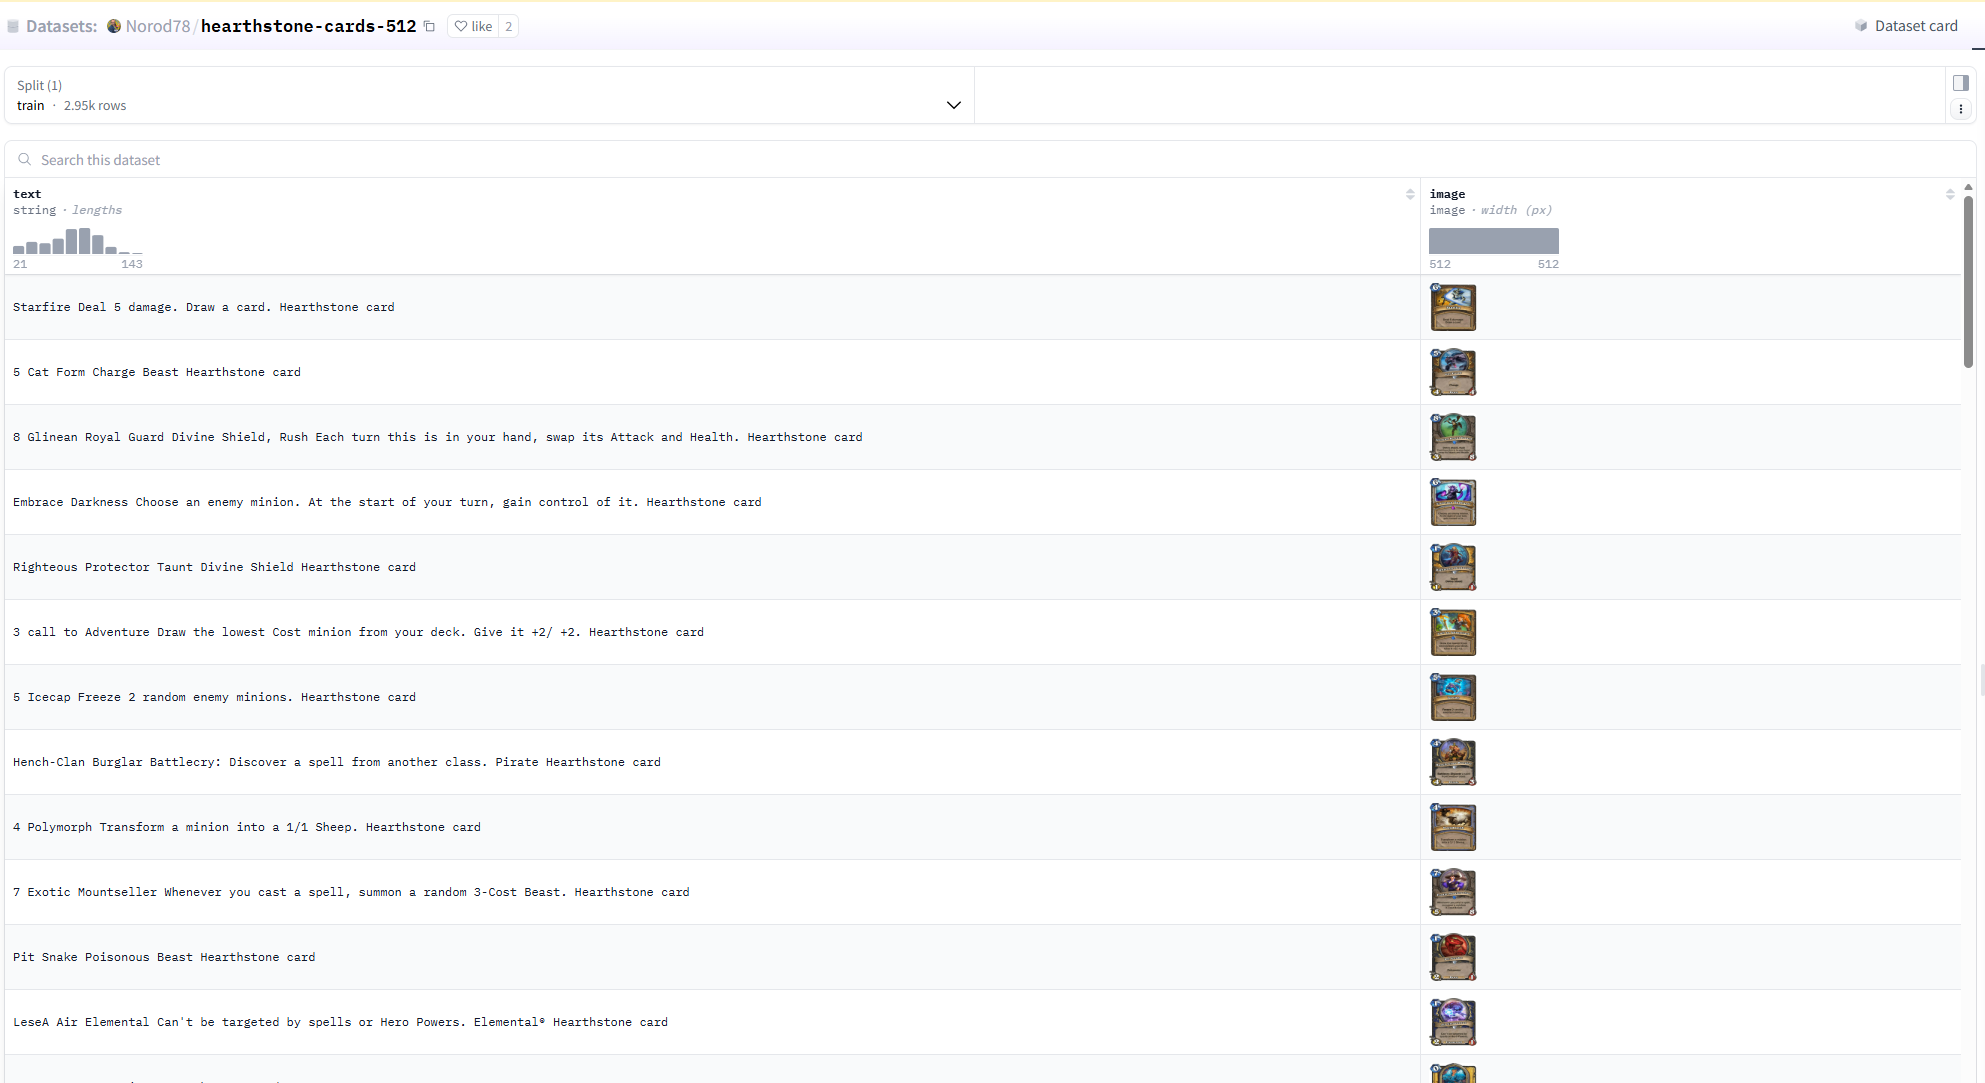This screenshot has width=1985, height=1083.
Task: Open the Dataset card icon link
Action: (x=1860, y=26)
